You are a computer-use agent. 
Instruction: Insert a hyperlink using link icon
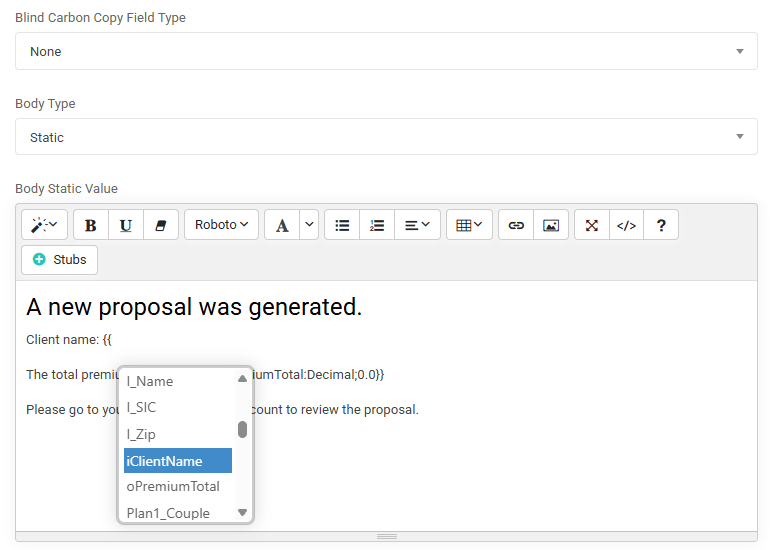[x=516, y=225]
